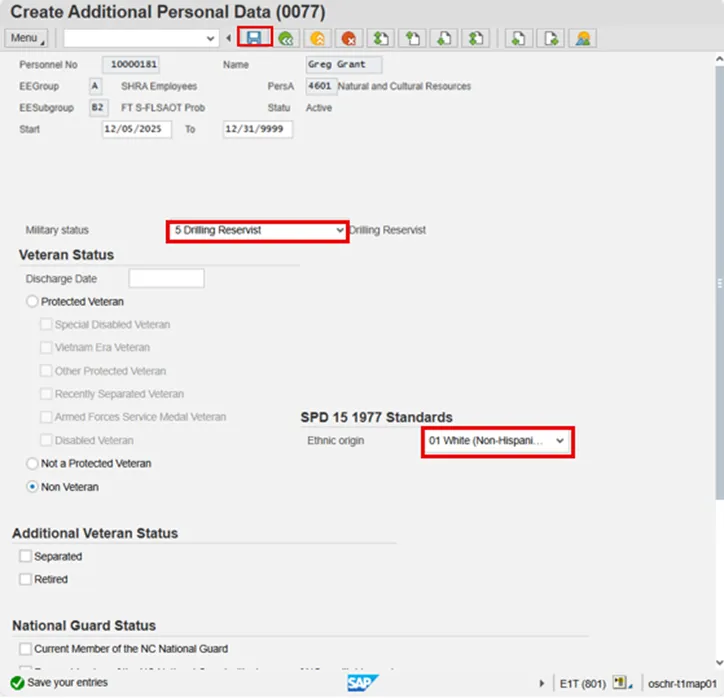Click the E1T (801) system text
The image size is (724, 698).
pyautogui.click(x=583, y=683)
